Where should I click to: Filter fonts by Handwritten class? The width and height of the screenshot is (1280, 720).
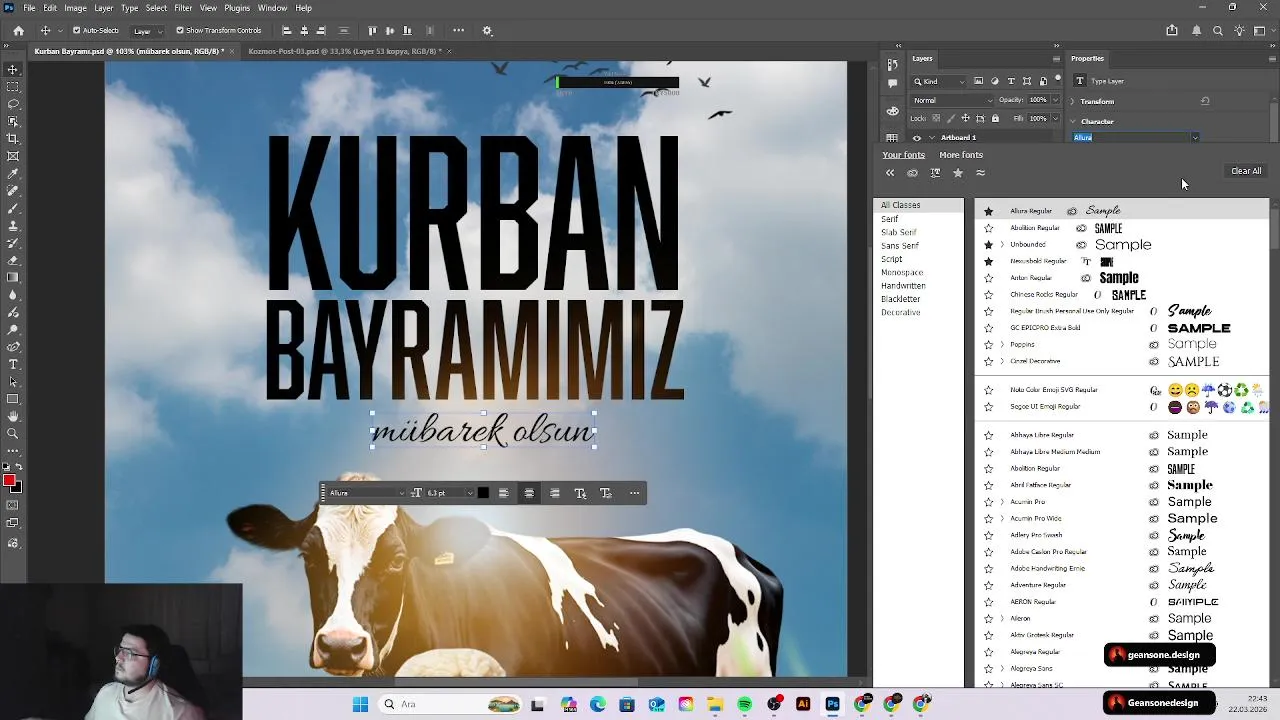pos(903,286)
